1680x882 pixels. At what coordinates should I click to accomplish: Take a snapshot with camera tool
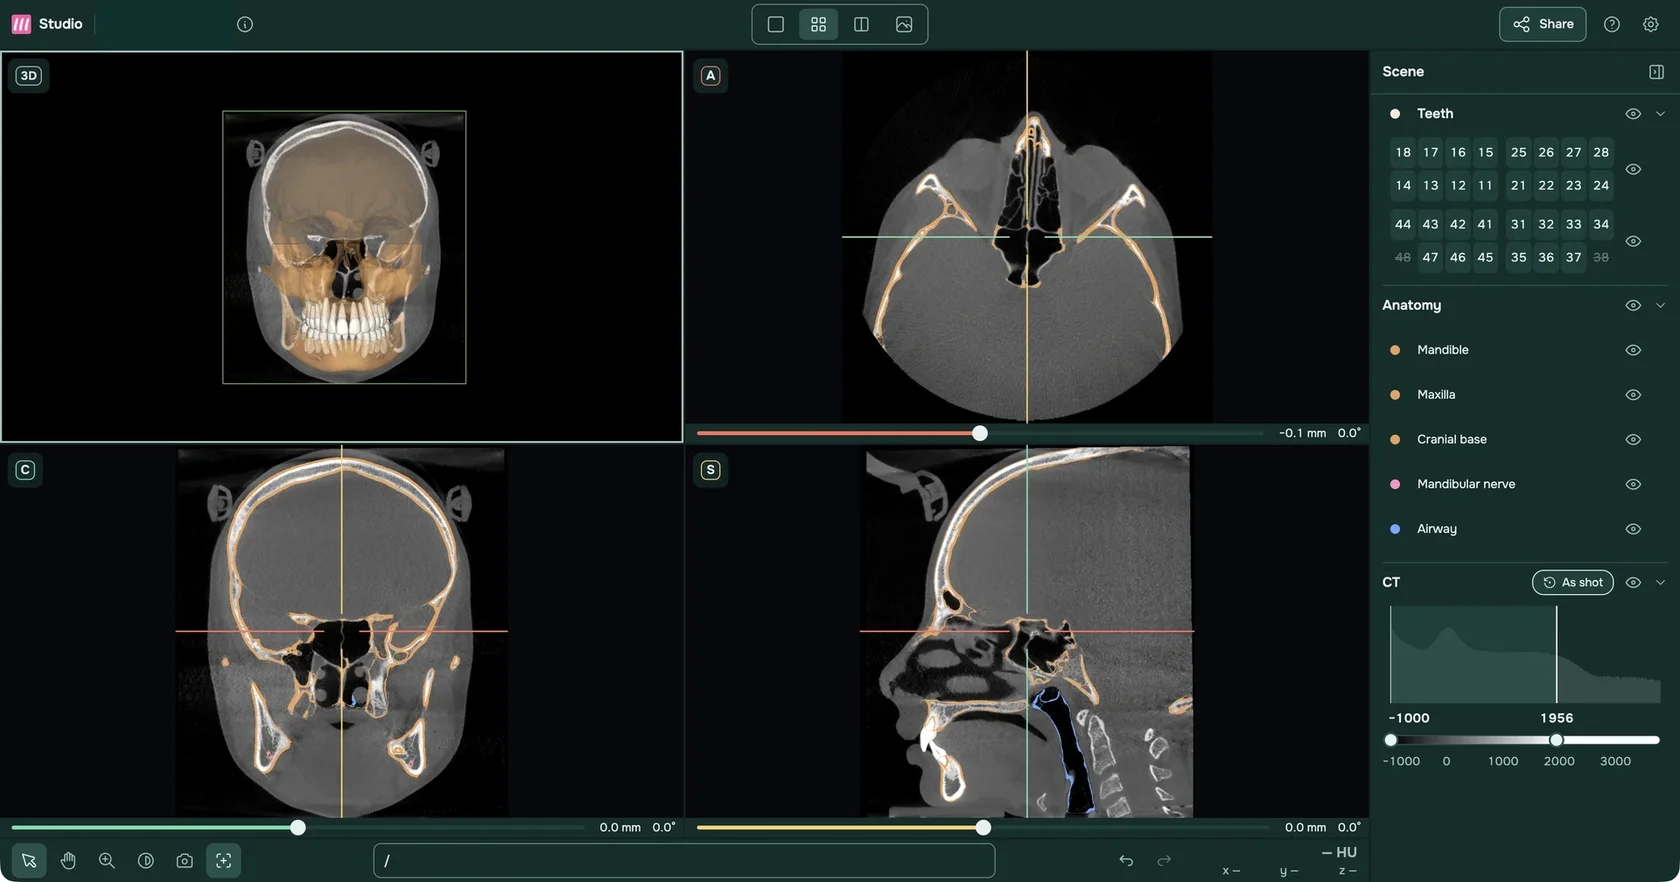click(185, 860)
